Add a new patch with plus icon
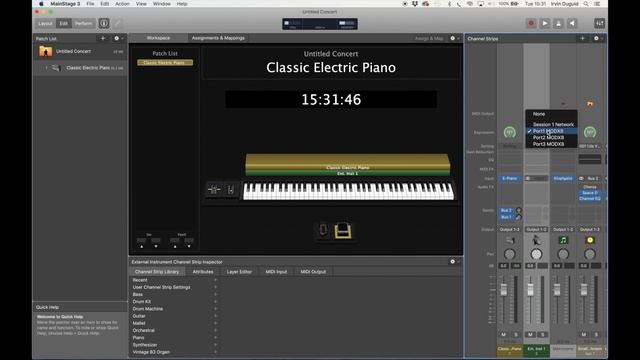Viewport: 640px width, 360px height. point(103,38)
